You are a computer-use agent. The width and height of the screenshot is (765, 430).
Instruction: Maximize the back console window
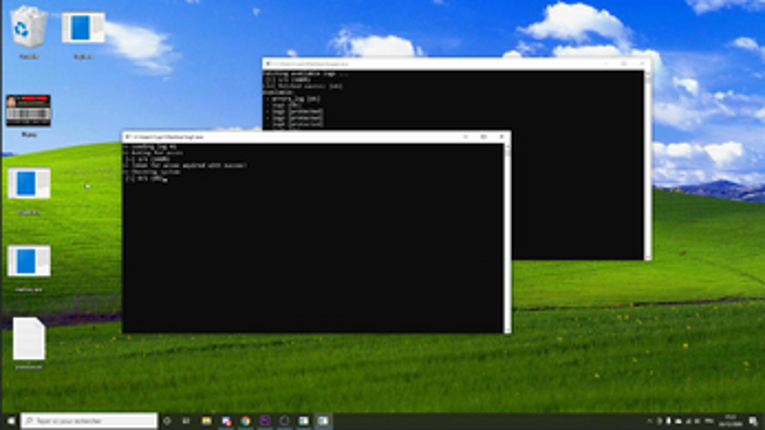coord(624,64)
